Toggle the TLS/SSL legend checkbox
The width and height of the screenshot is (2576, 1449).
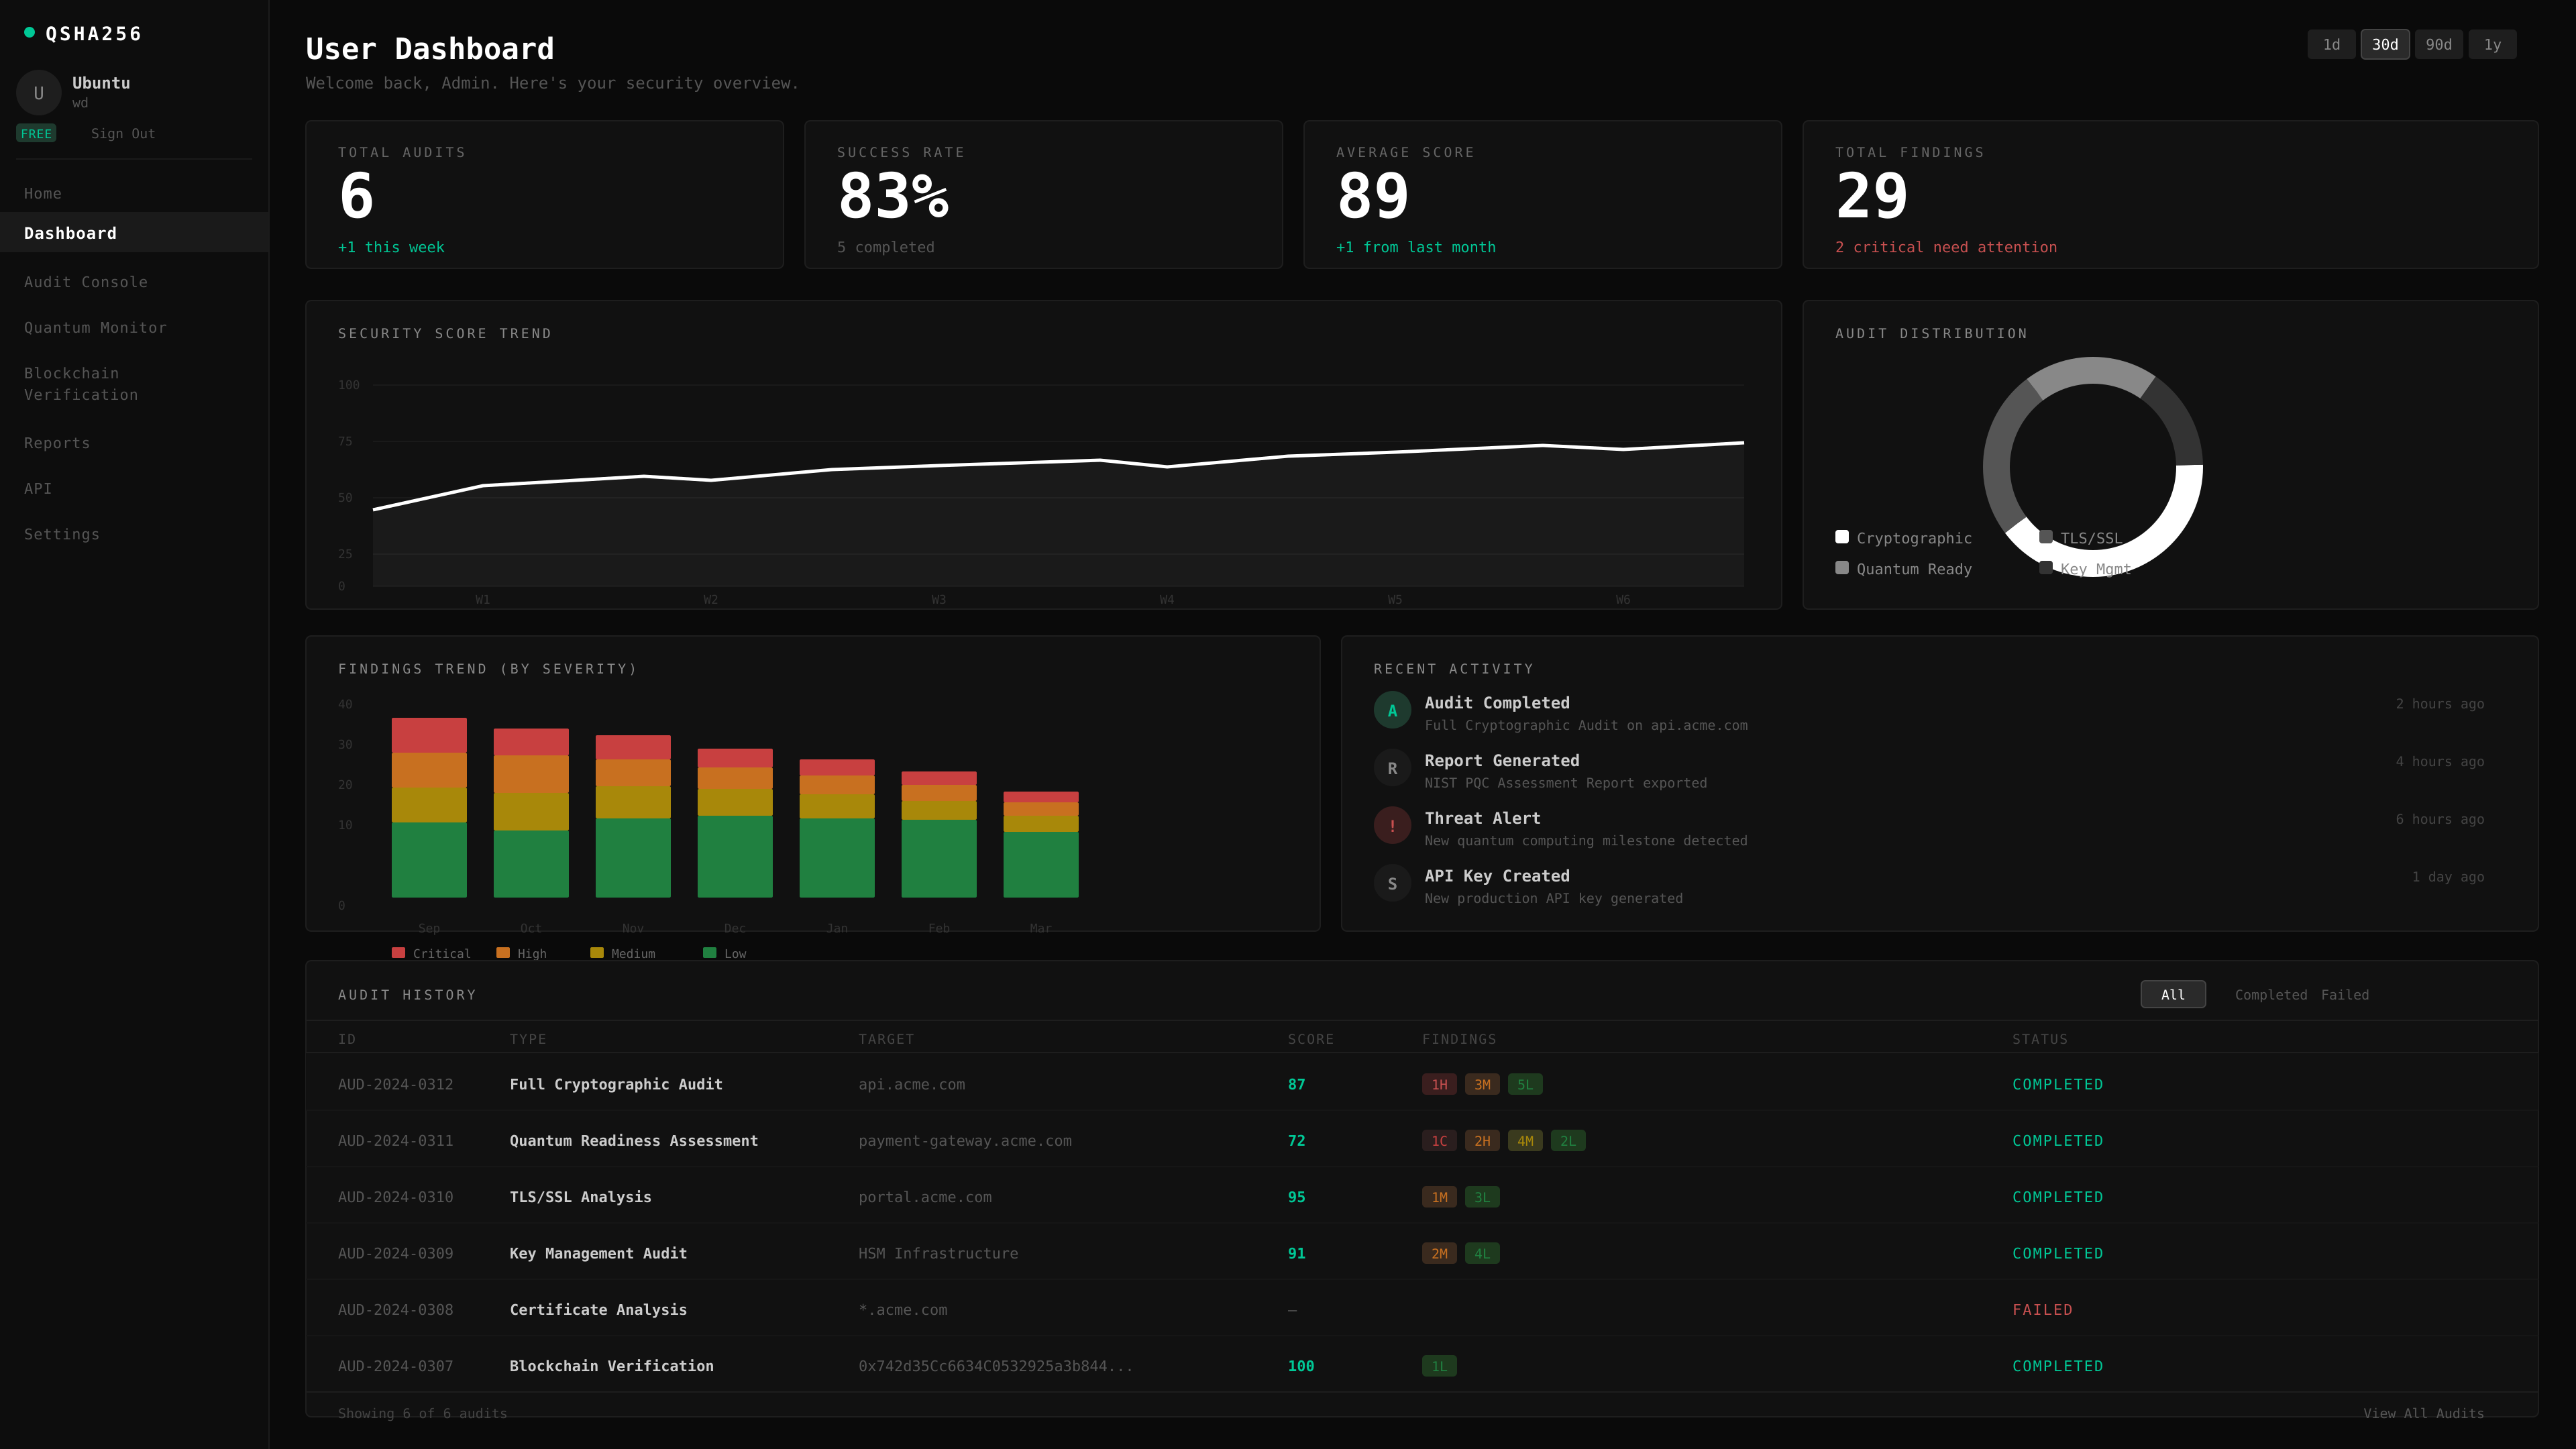pyautogui.click(x=2045, y=537)
